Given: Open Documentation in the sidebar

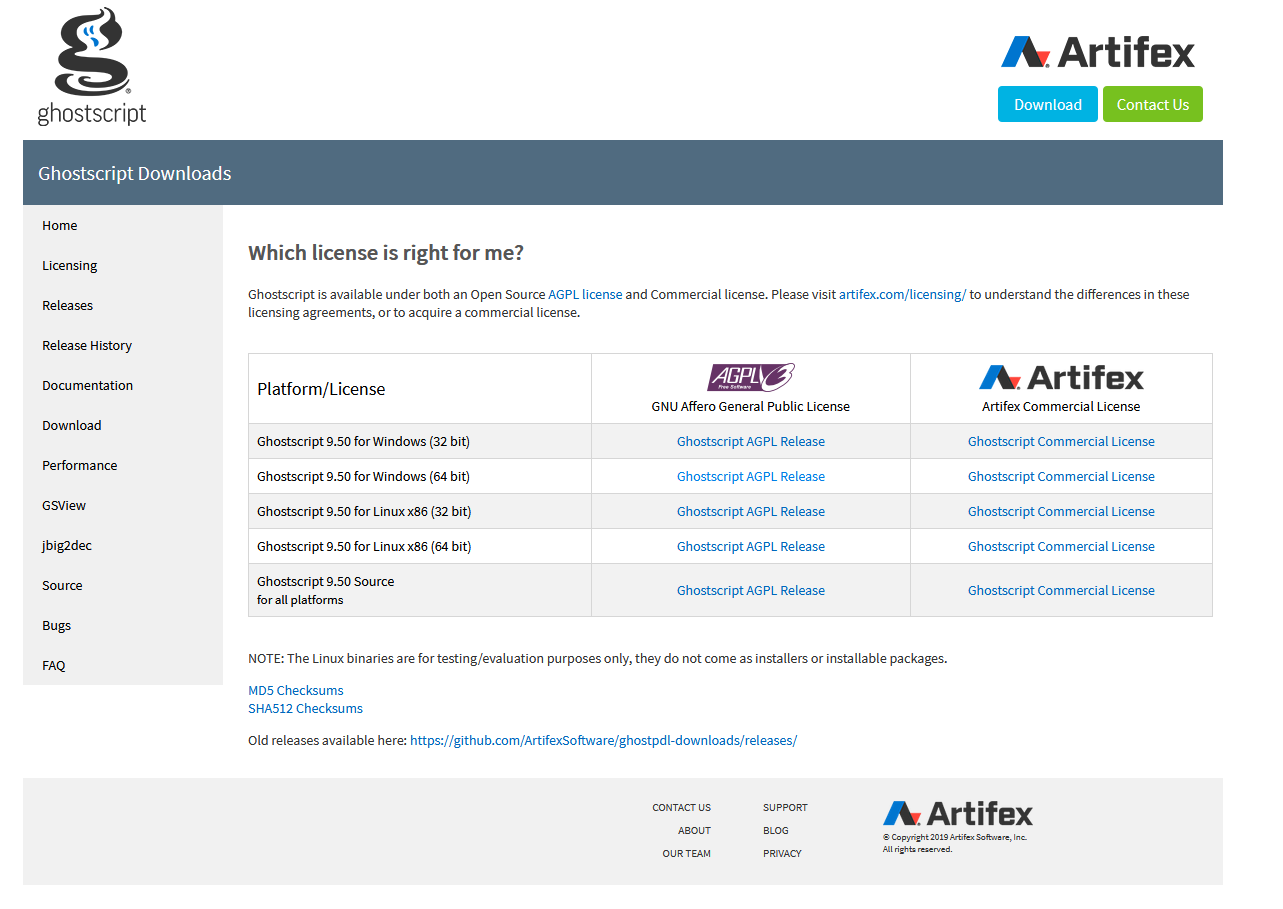Looking at the screenshot, I should [88, 385].
